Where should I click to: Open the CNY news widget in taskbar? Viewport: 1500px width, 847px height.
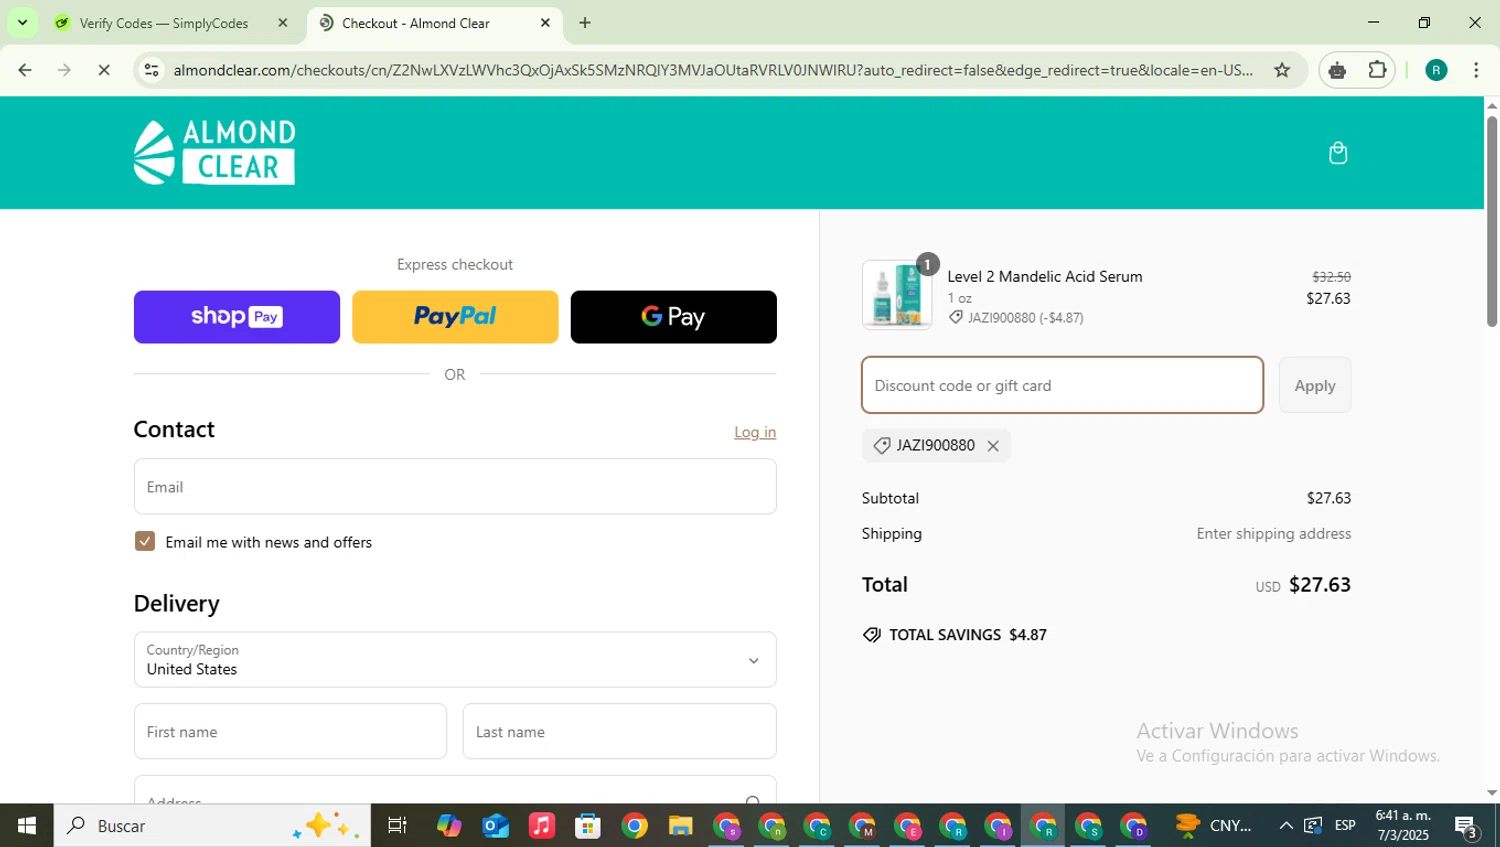(x=1214, y=825)
